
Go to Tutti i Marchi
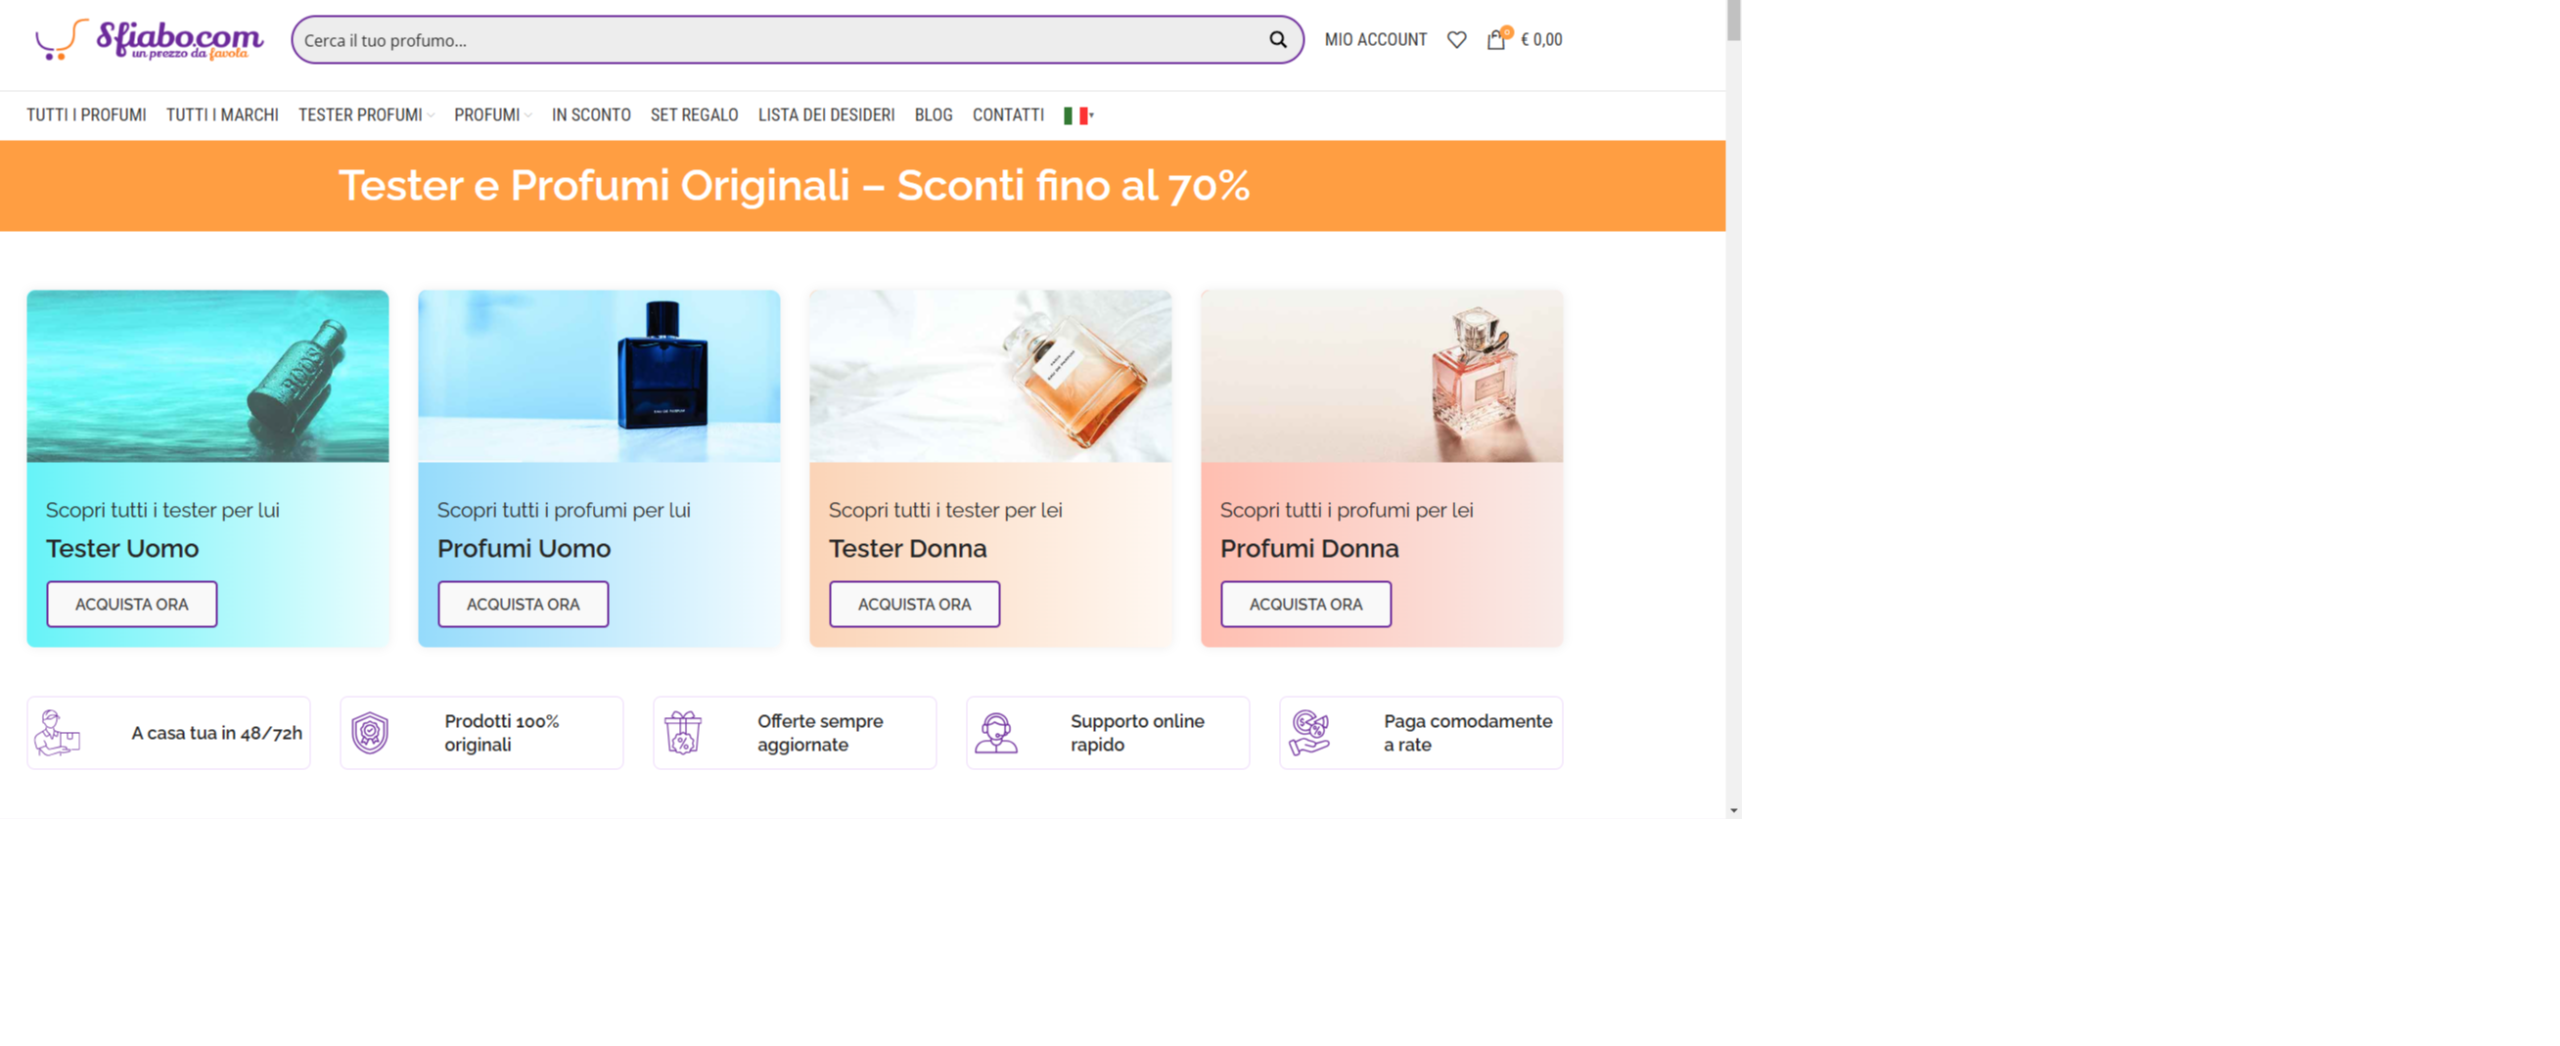(x=221, y=115)
